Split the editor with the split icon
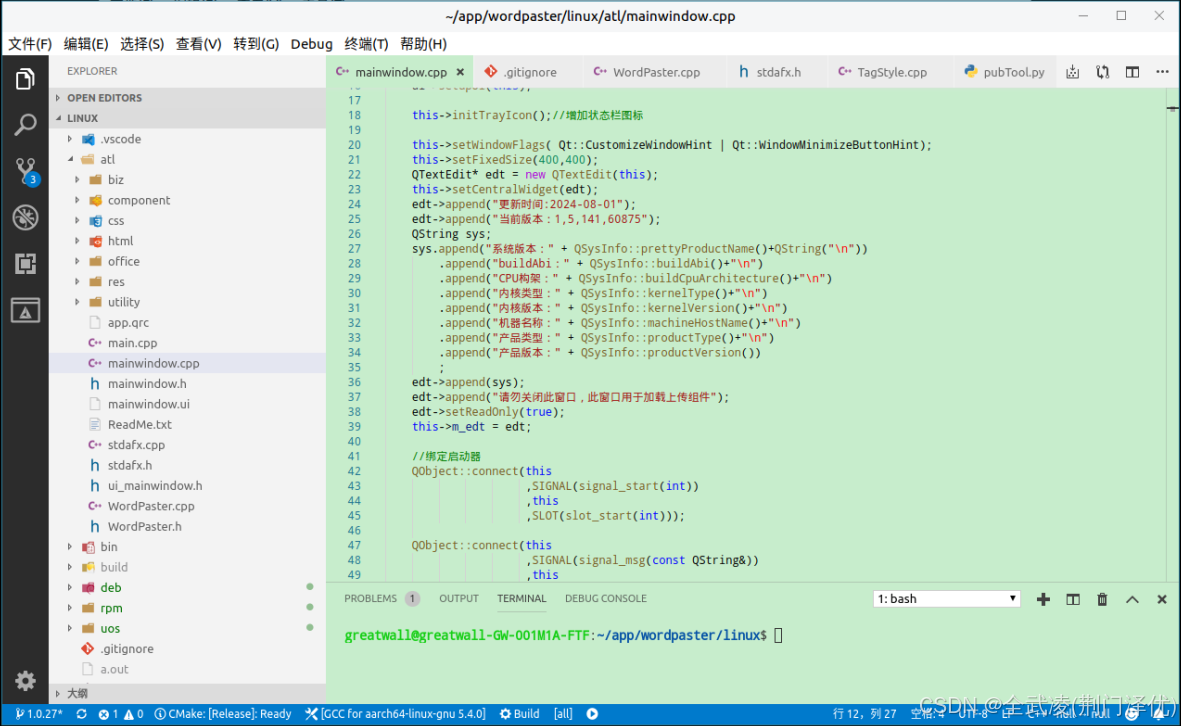Screen dimensions: 1181x726 point(1132,72)
